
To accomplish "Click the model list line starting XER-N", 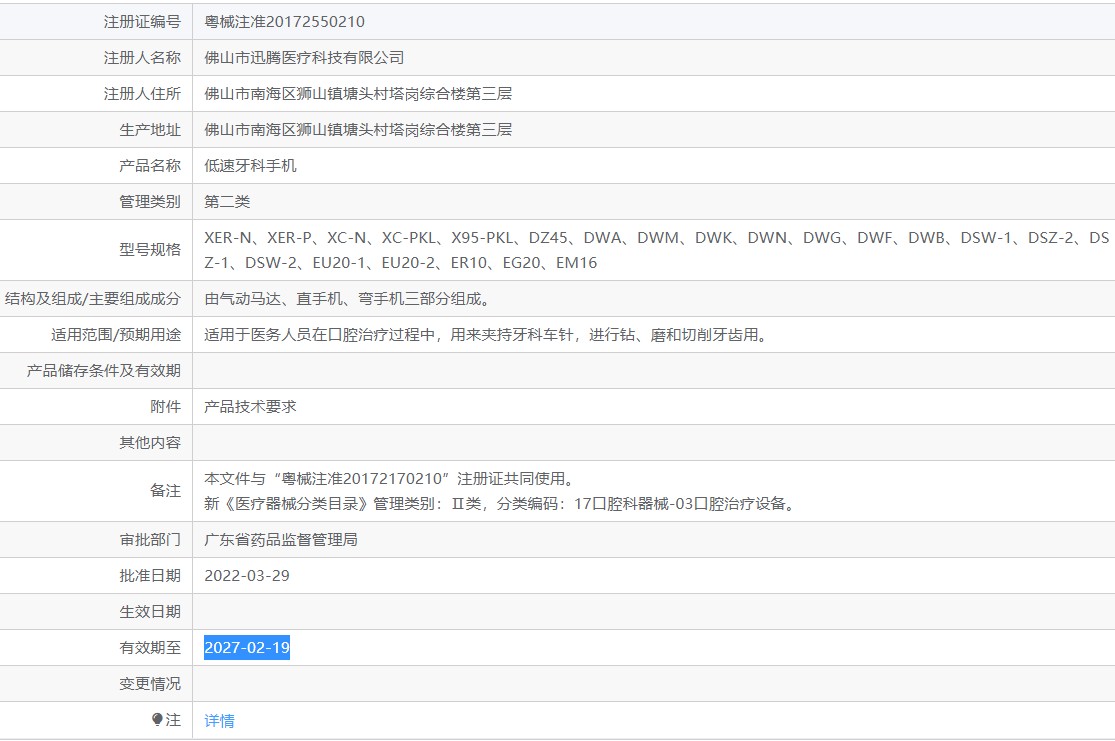I will pos(656,238).
